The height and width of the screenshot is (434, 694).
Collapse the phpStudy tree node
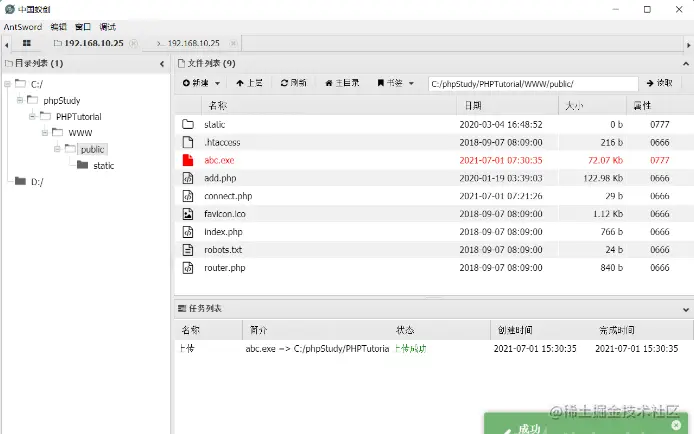(20, 100)
